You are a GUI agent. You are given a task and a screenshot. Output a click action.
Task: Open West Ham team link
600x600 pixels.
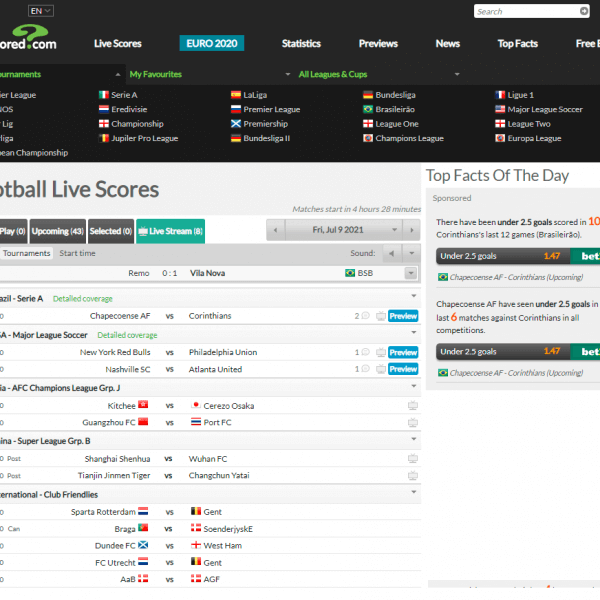click(223, 546)
